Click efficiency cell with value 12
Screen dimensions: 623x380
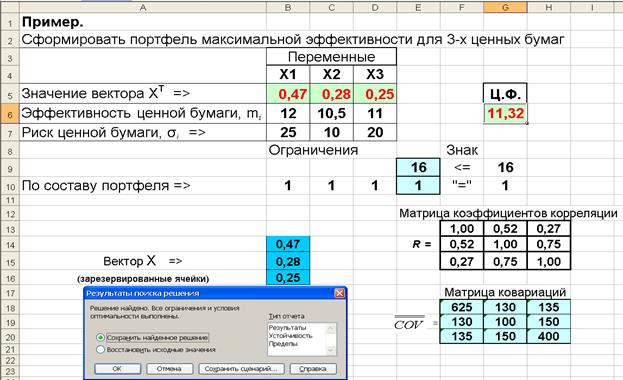point(288,114)
